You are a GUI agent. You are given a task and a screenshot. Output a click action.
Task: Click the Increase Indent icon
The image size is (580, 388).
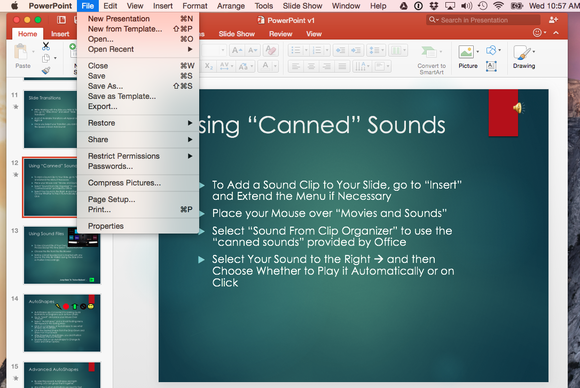point(356,50)
